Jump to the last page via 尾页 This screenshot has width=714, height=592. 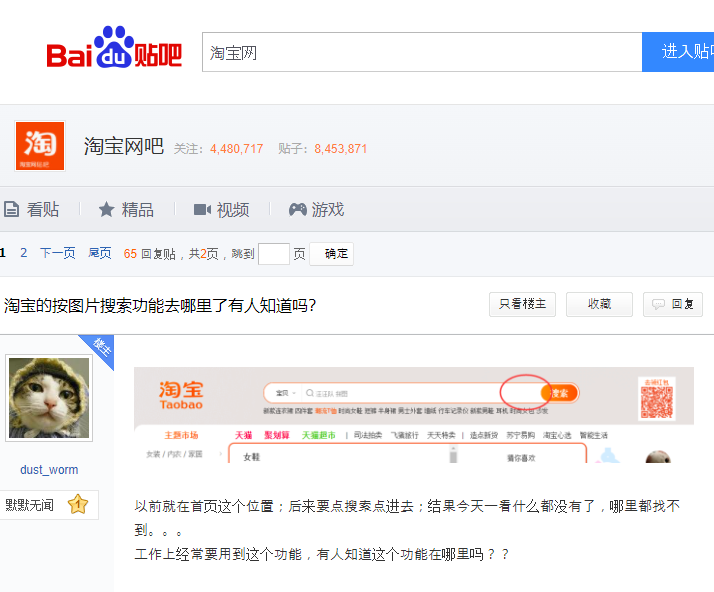coord(100,253)
